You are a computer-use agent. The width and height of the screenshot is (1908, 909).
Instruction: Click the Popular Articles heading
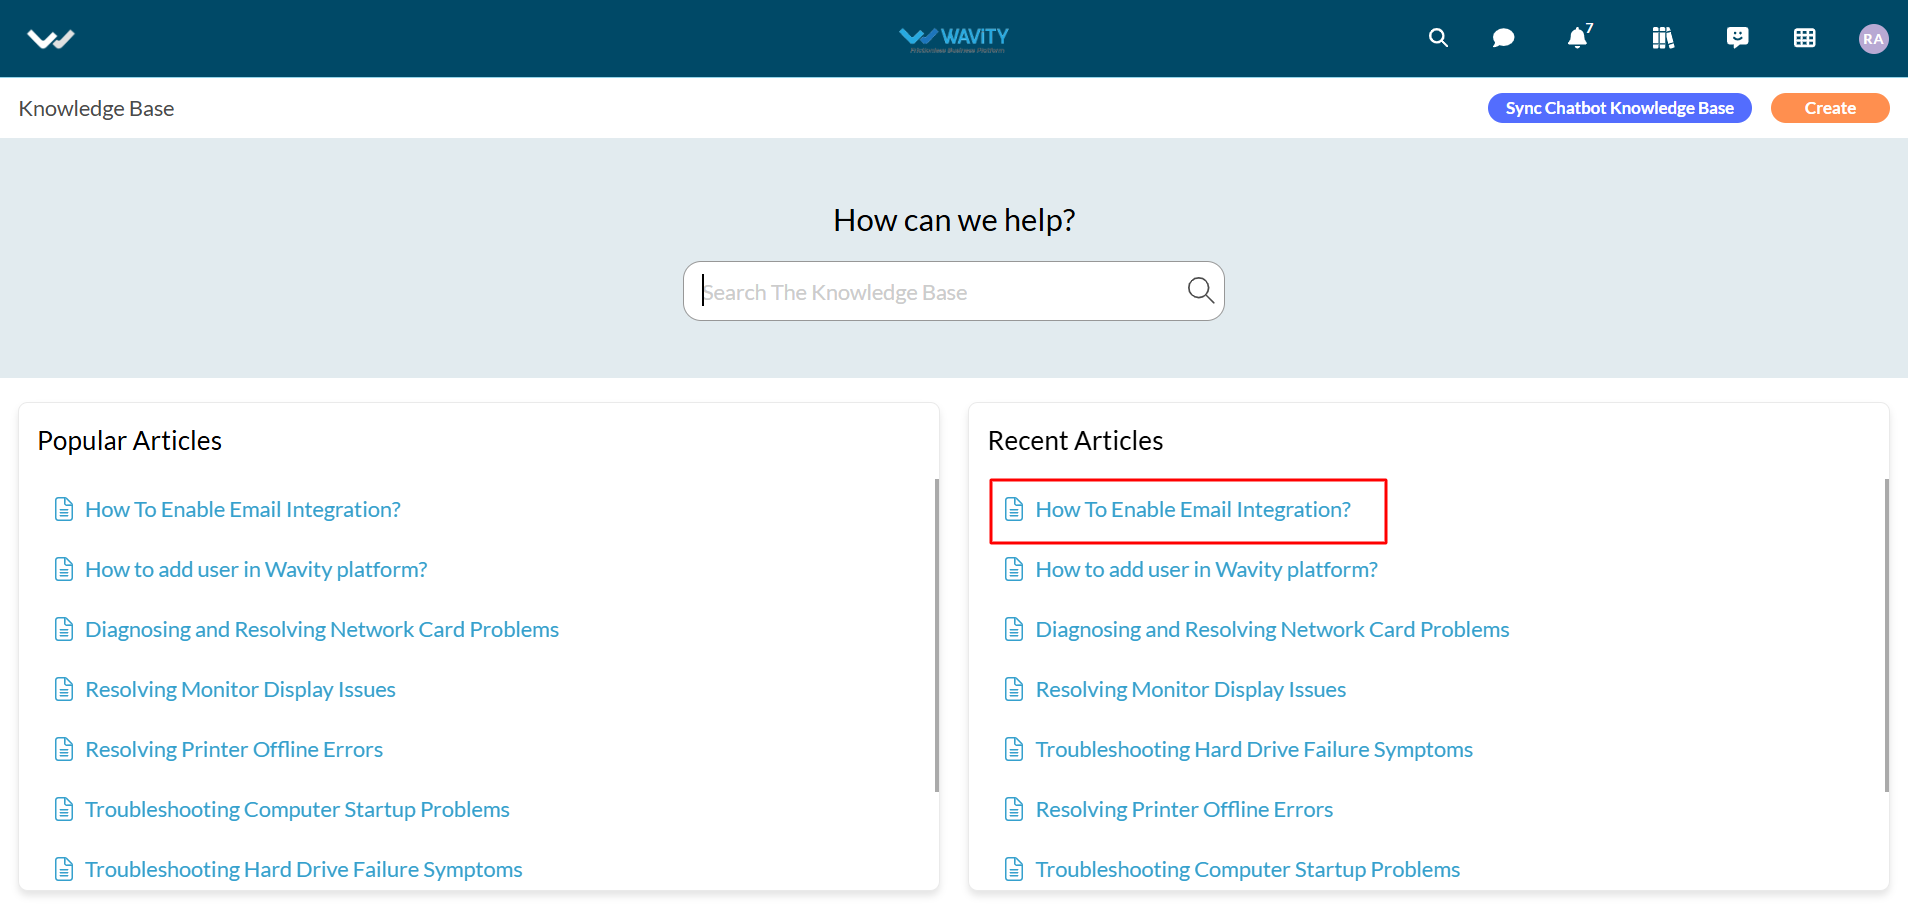point(130,440)
